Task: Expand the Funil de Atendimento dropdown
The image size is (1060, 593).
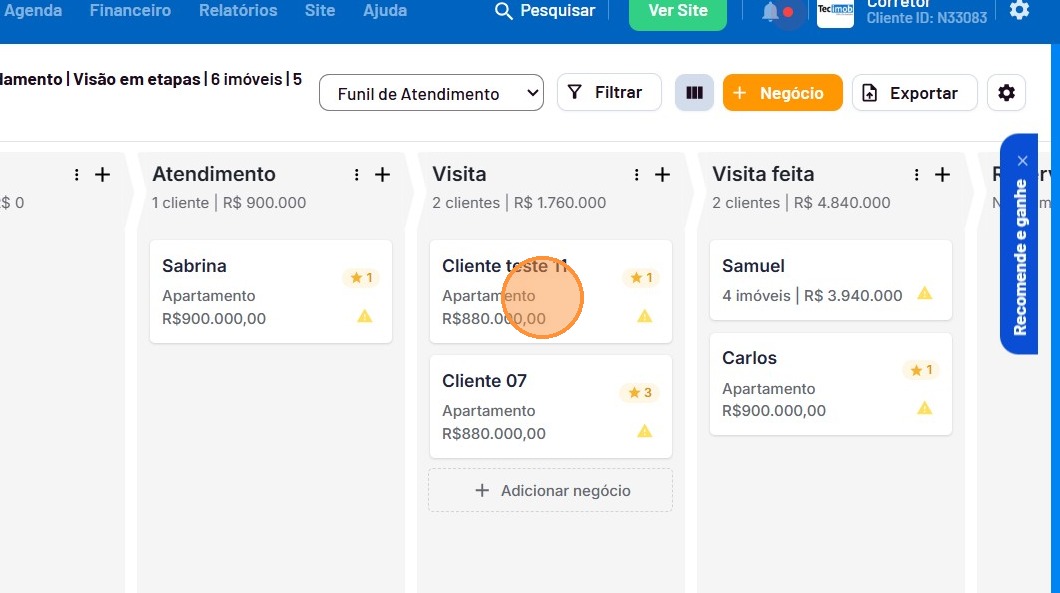Action: (x=431, y=93)
